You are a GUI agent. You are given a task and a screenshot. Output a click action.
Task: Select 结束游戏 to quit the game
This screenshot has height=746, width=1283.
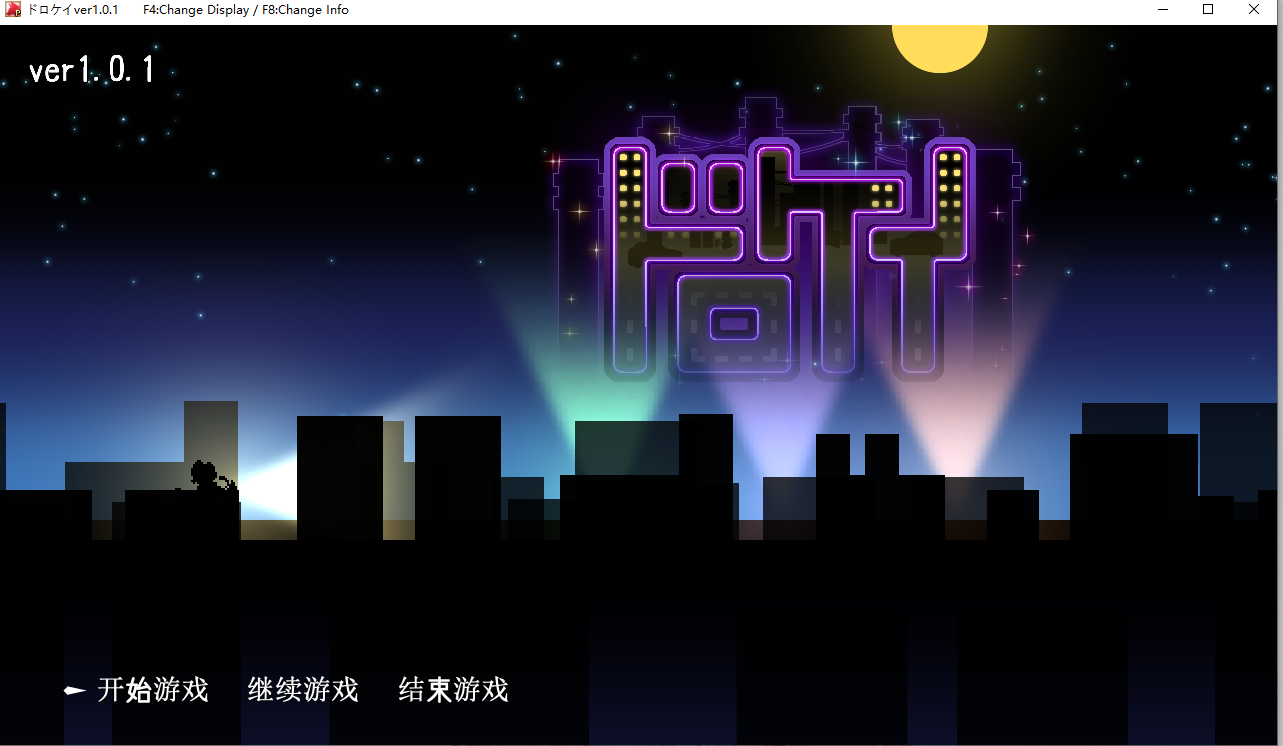click(452, 690)
